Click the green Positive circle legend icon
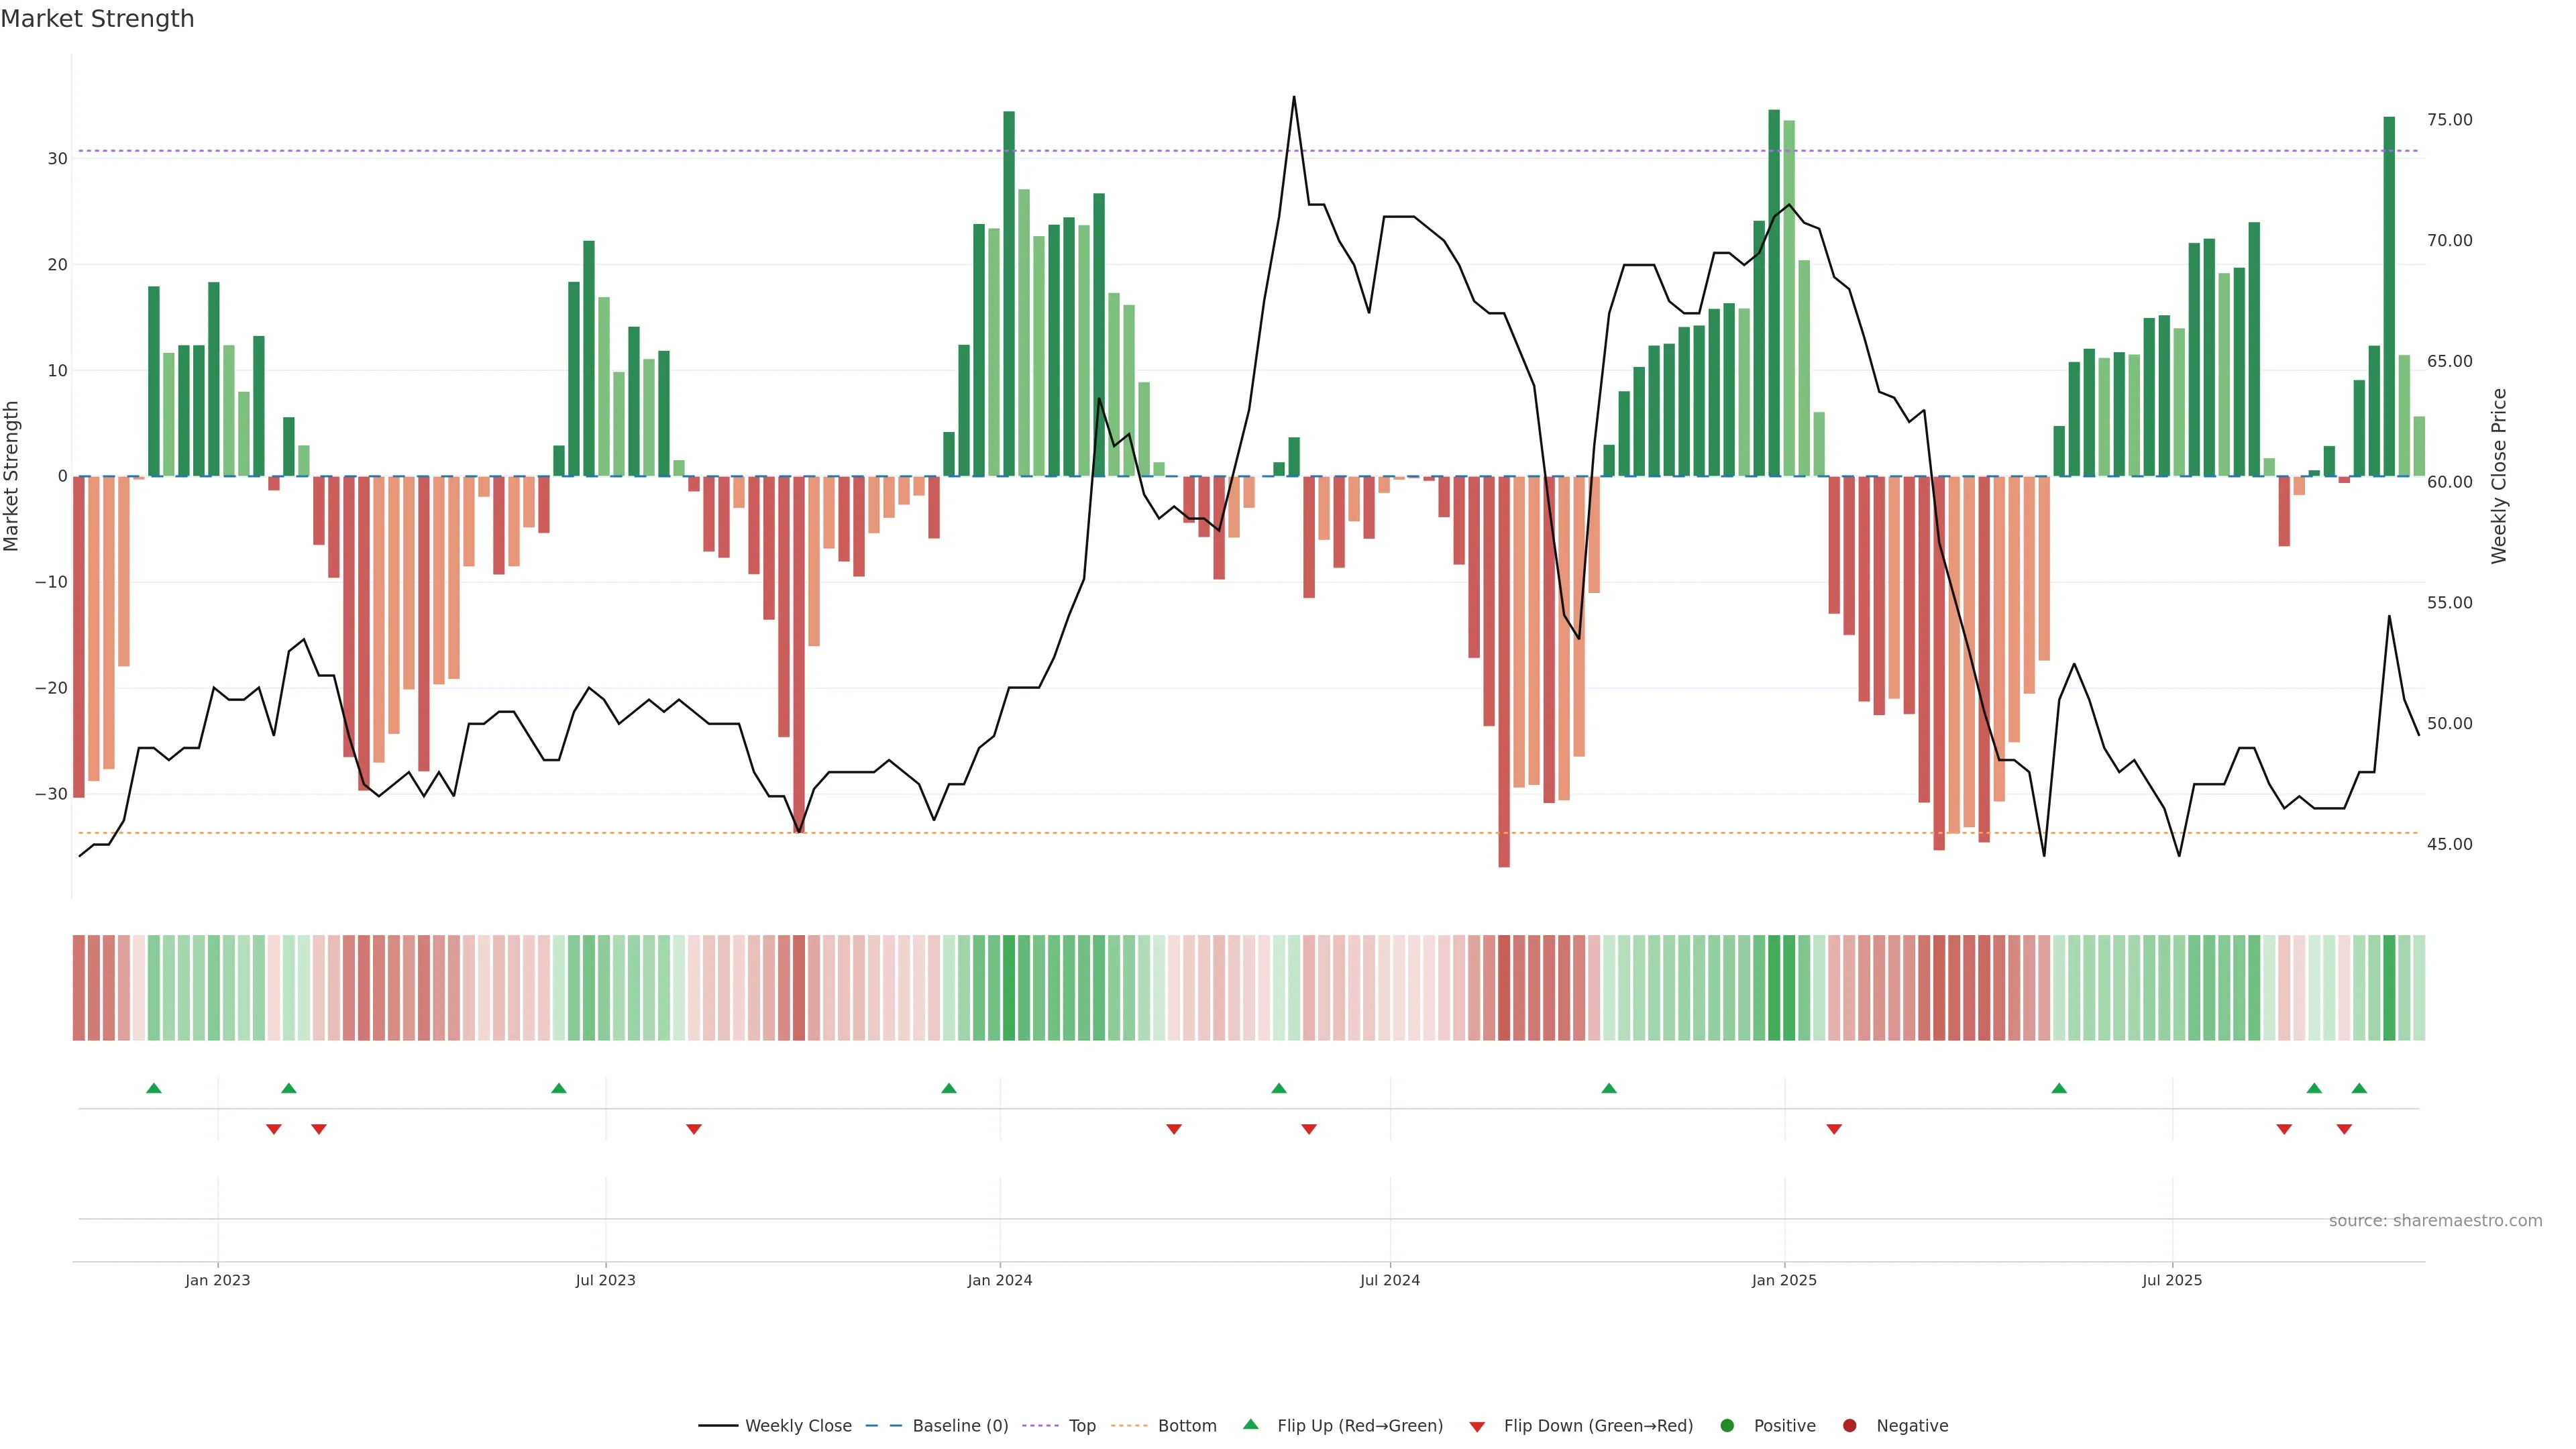Image resolution: width=2576 pixels, height=1449 pixels. (x=1727, y=1425)
